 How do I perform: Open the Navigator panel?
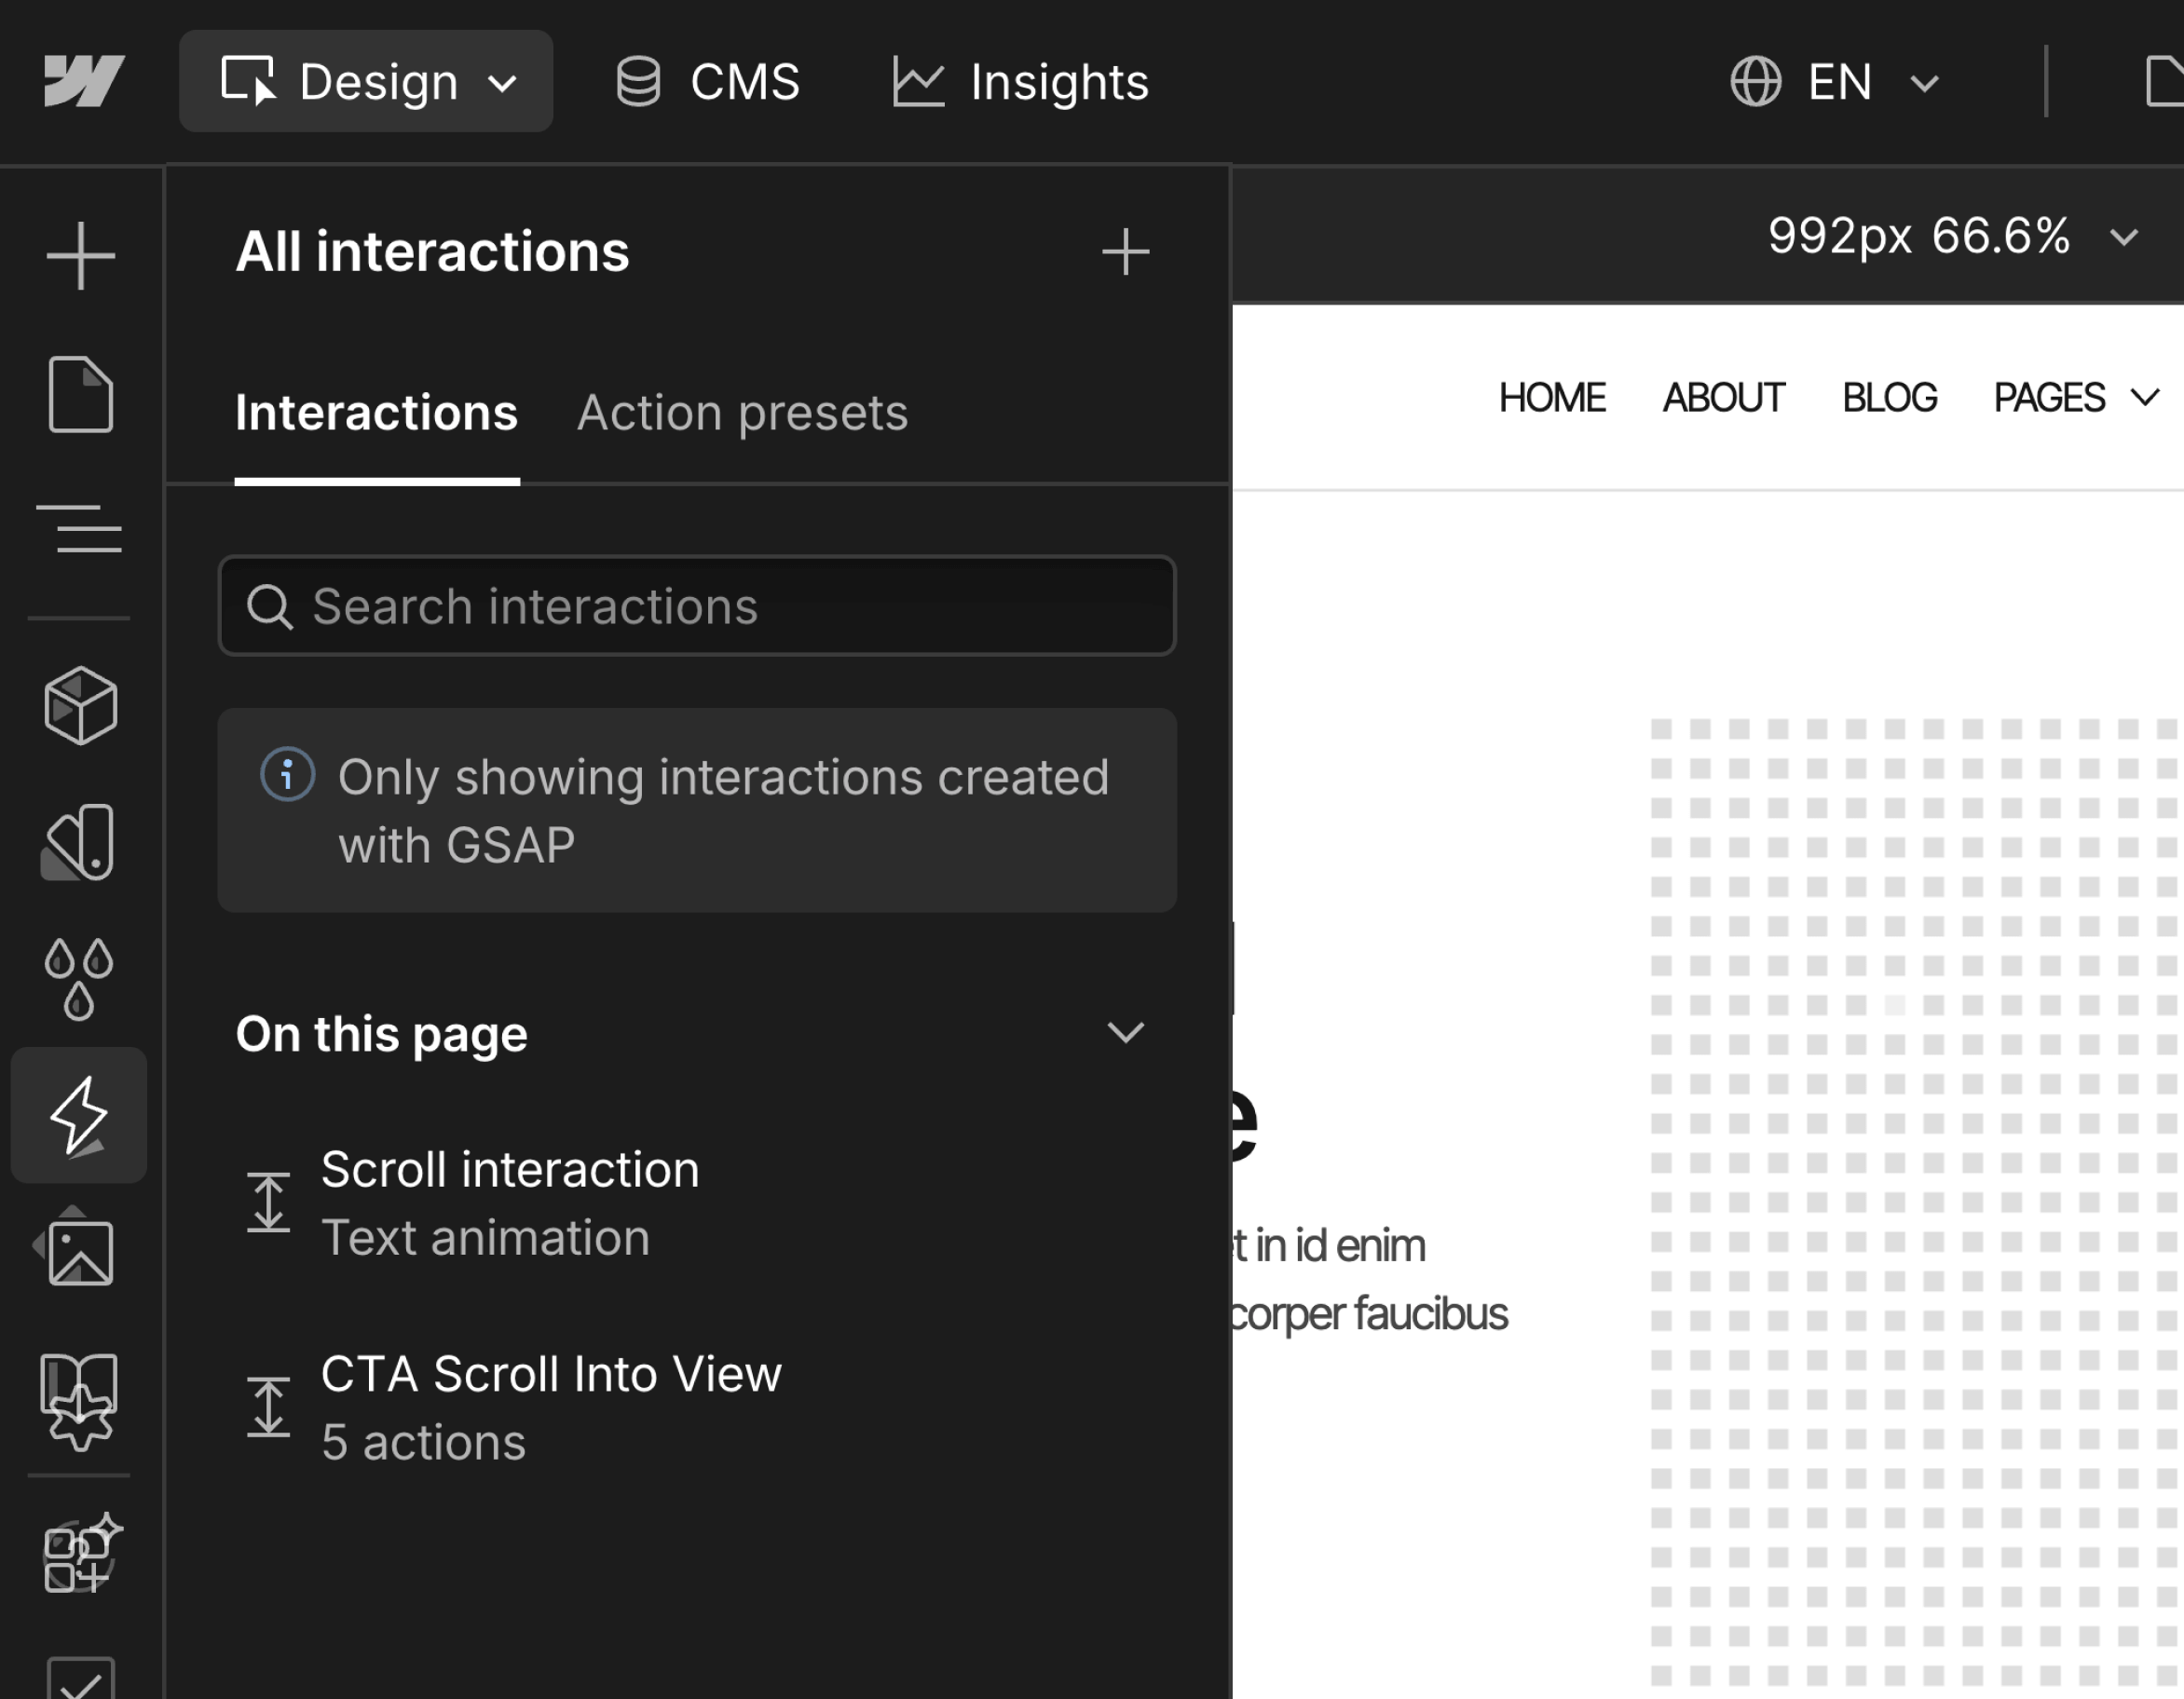point(80,530)
